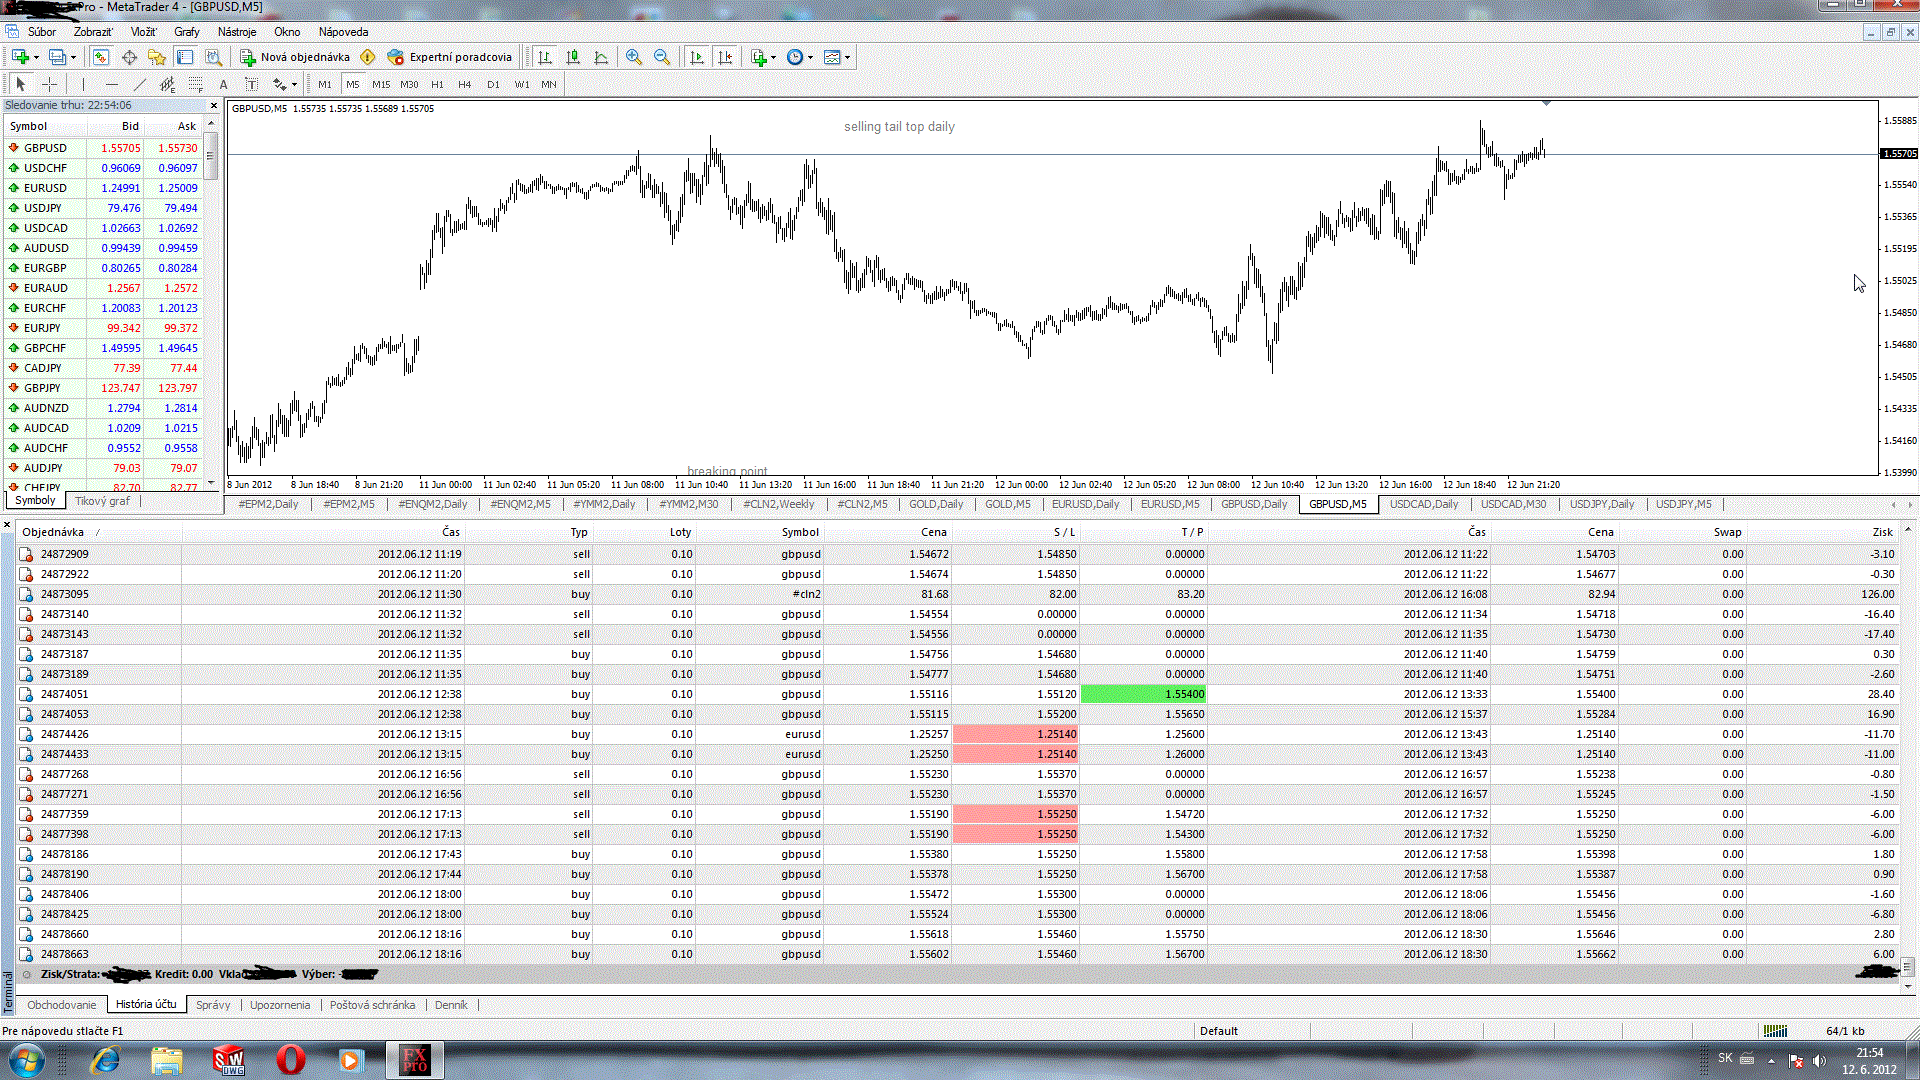1920x1080 pixels.
Task: Toggle the H1 timeframe button
Action: [437, 85]
